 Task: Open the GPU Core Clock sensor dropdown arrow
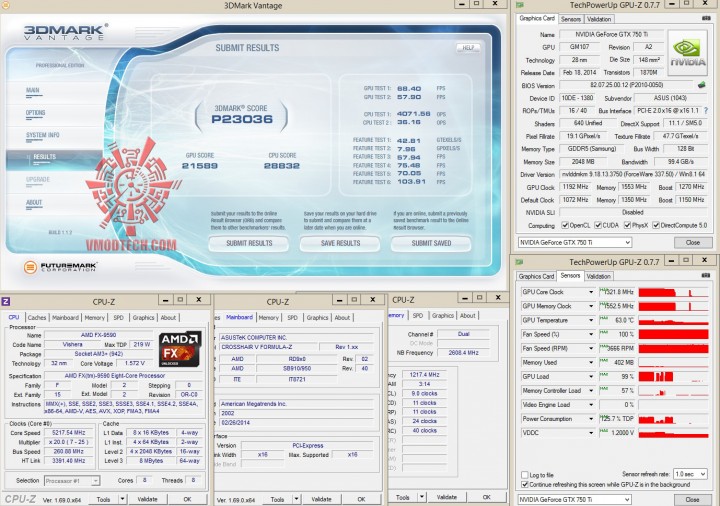pos(591,292)
